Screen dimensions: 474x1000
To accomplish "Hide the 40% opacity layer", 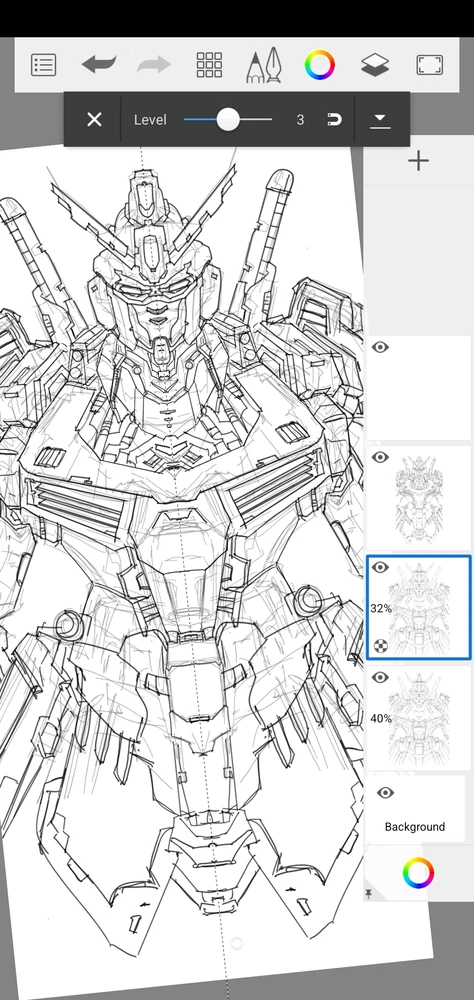I will coord(380,677).
